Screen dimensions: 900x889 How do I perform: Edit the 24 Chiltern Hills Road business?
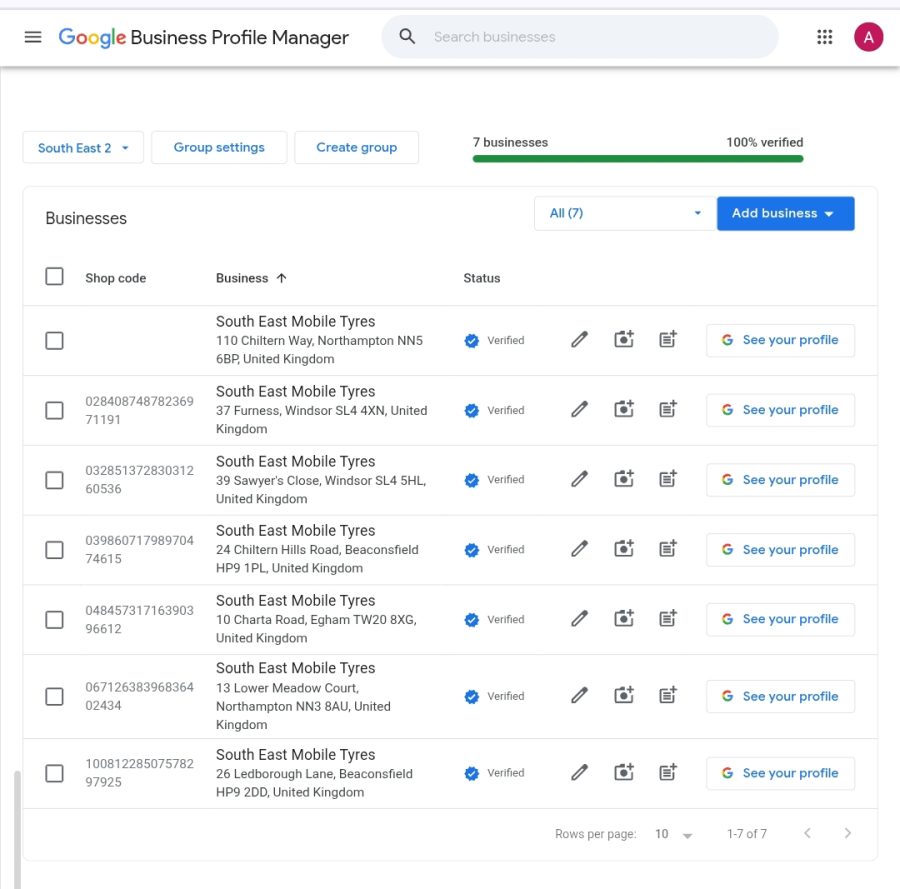coord(579,549)
